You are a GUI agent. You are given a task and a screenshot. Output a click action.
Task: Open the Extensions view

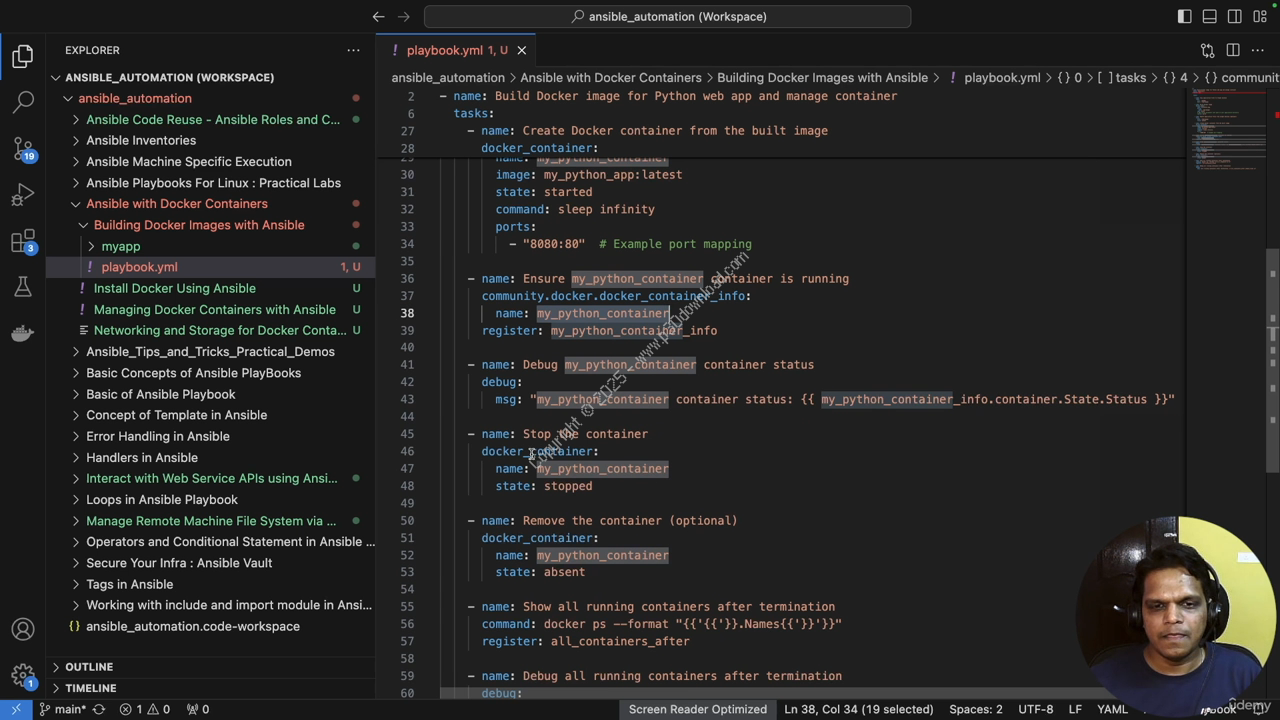[x=23, y=241]
